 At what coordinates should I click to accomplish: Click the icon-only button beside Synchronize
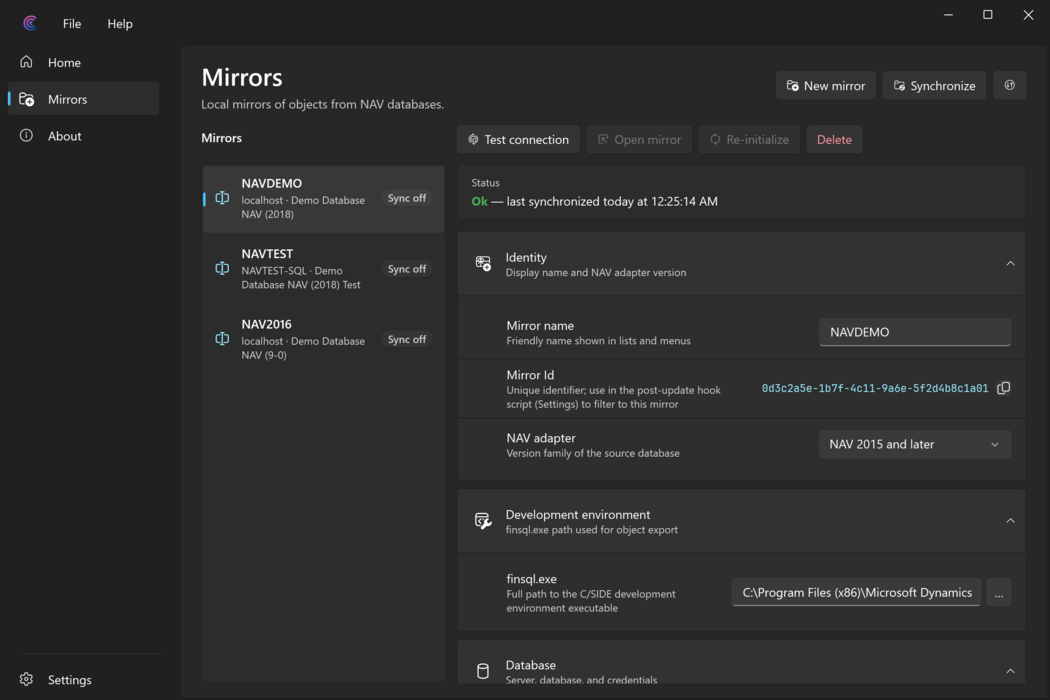click(1010, 86)
